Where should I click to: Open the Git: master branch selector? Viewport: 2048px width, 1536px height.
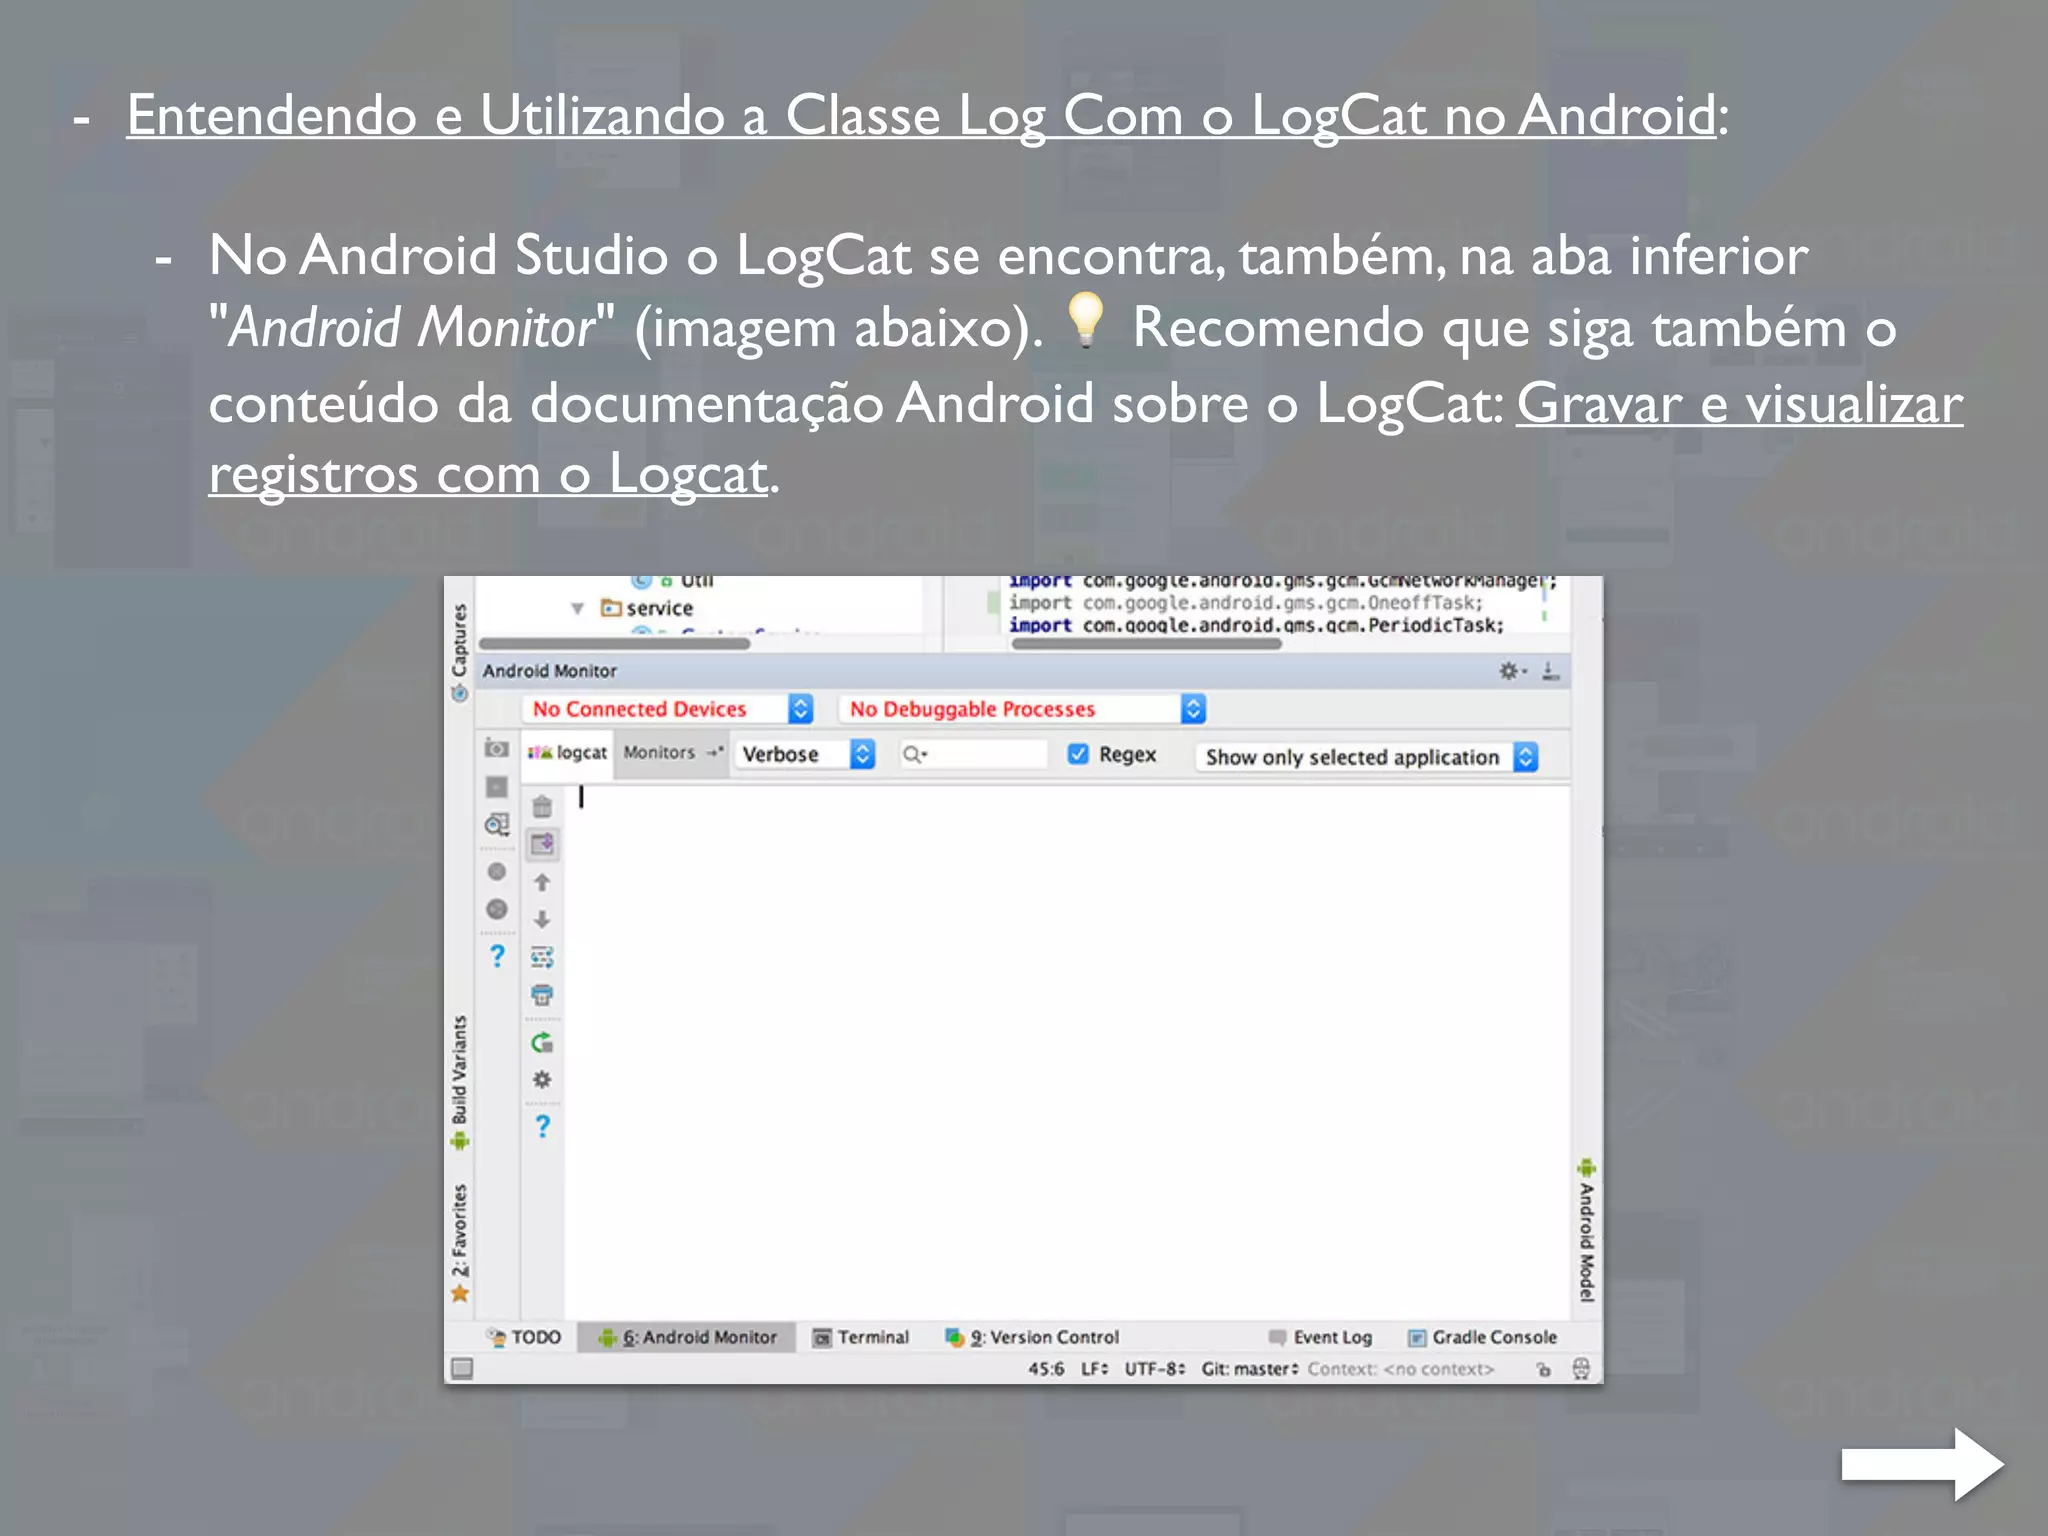(x=1250, y=1369)
